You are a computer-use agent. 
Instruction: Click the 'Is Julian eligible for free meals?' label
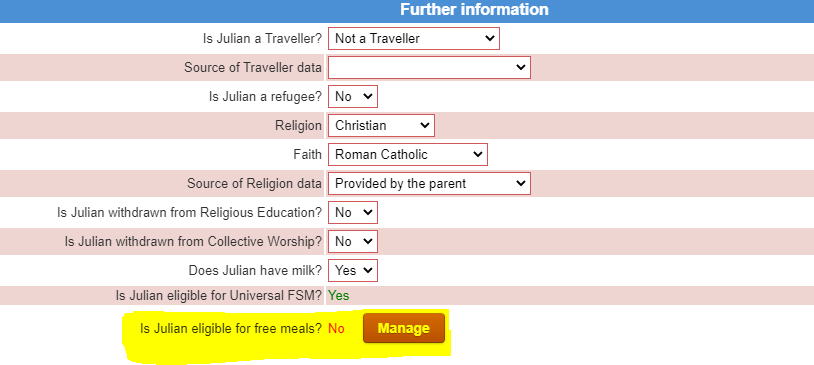tap(231, 329)
